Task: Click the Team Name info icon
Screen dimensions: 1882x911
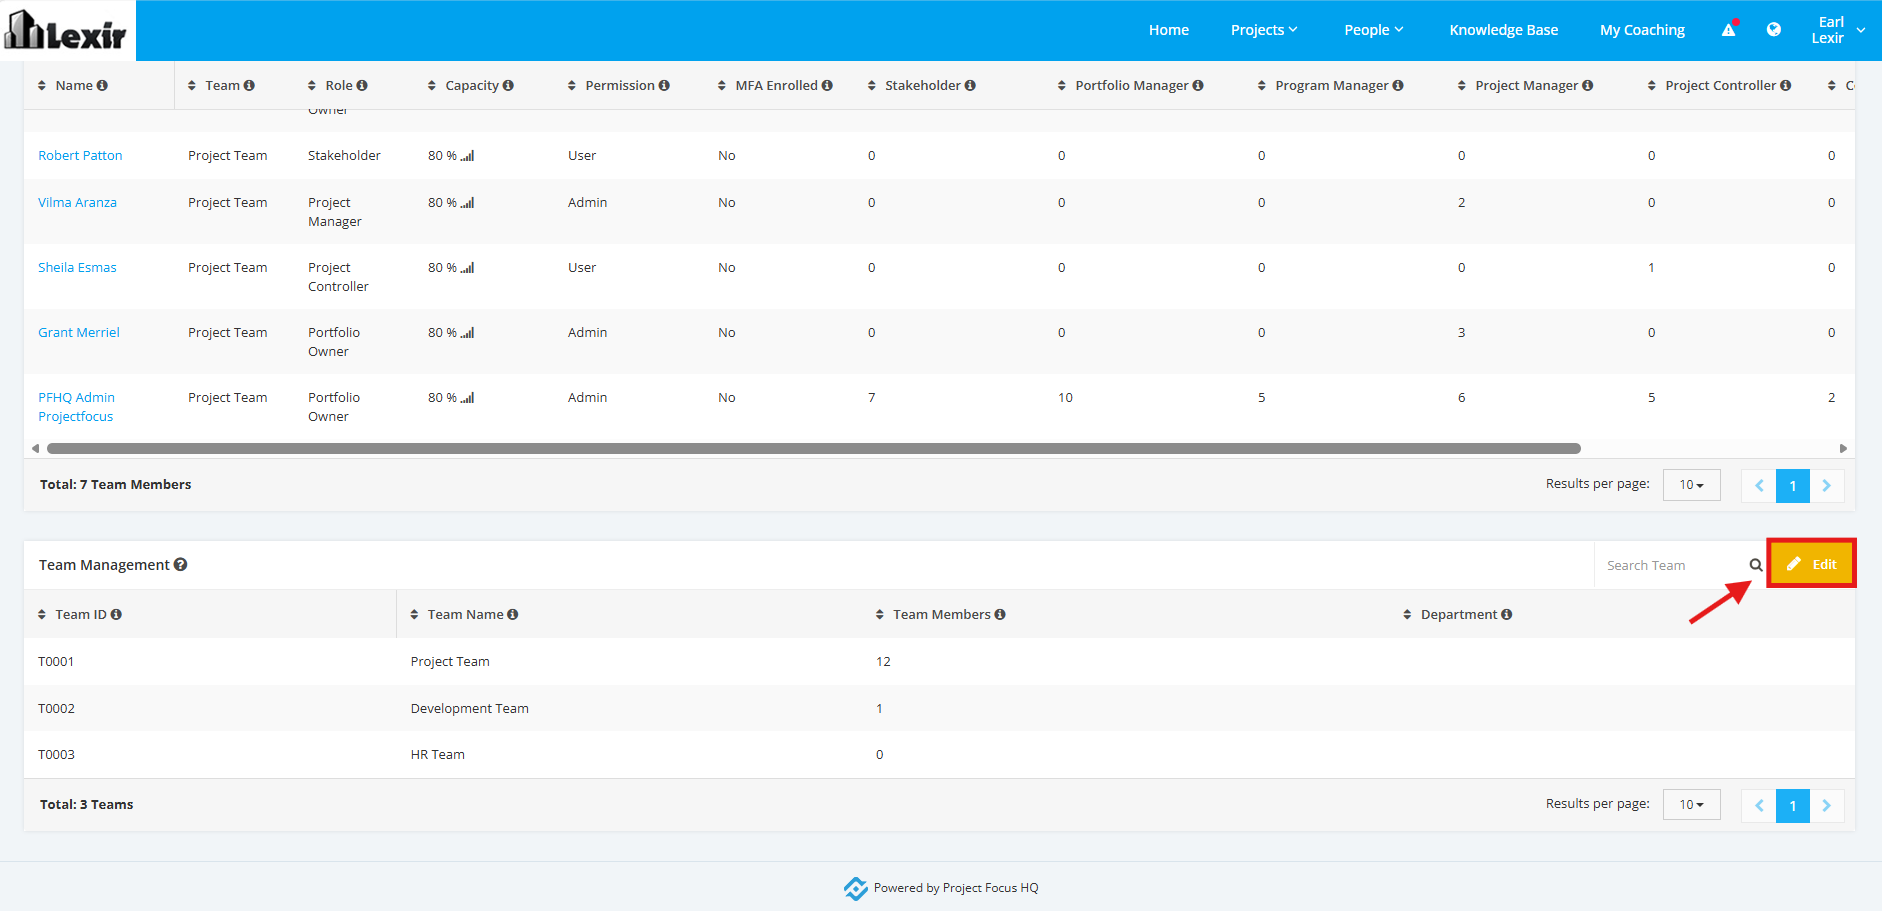Action: [513, 615]
